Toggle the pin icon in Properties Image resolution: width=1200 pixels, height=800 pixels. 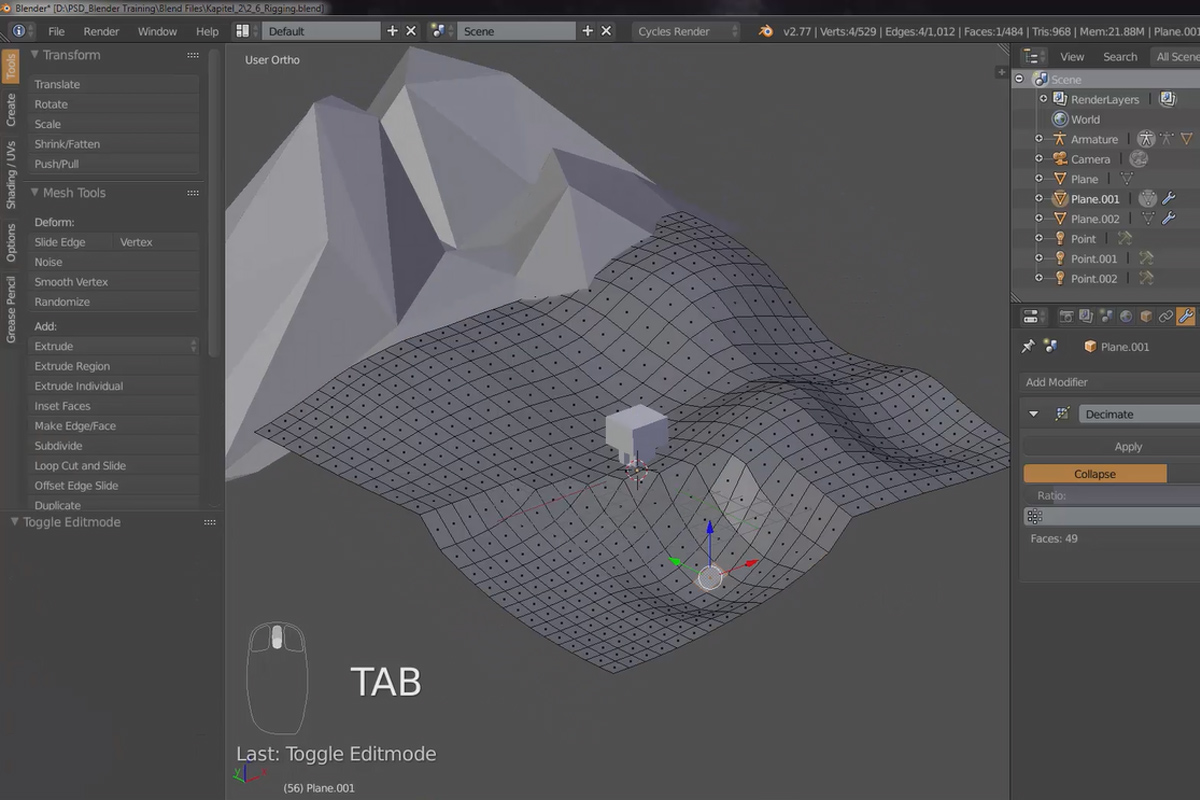click(x=1028, y=346)
